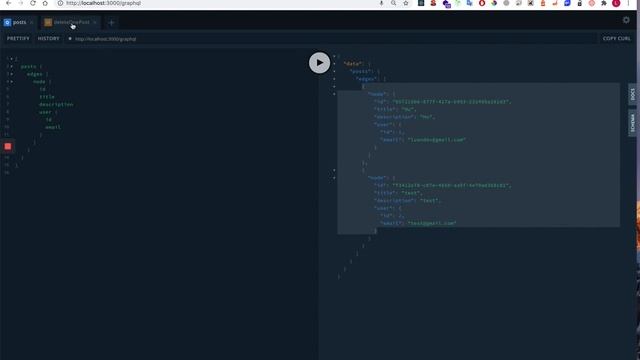The height and width of the screenshot is (360, 640).
Task: Click the dark teal extension icon
Action: (x=421, y=3)
